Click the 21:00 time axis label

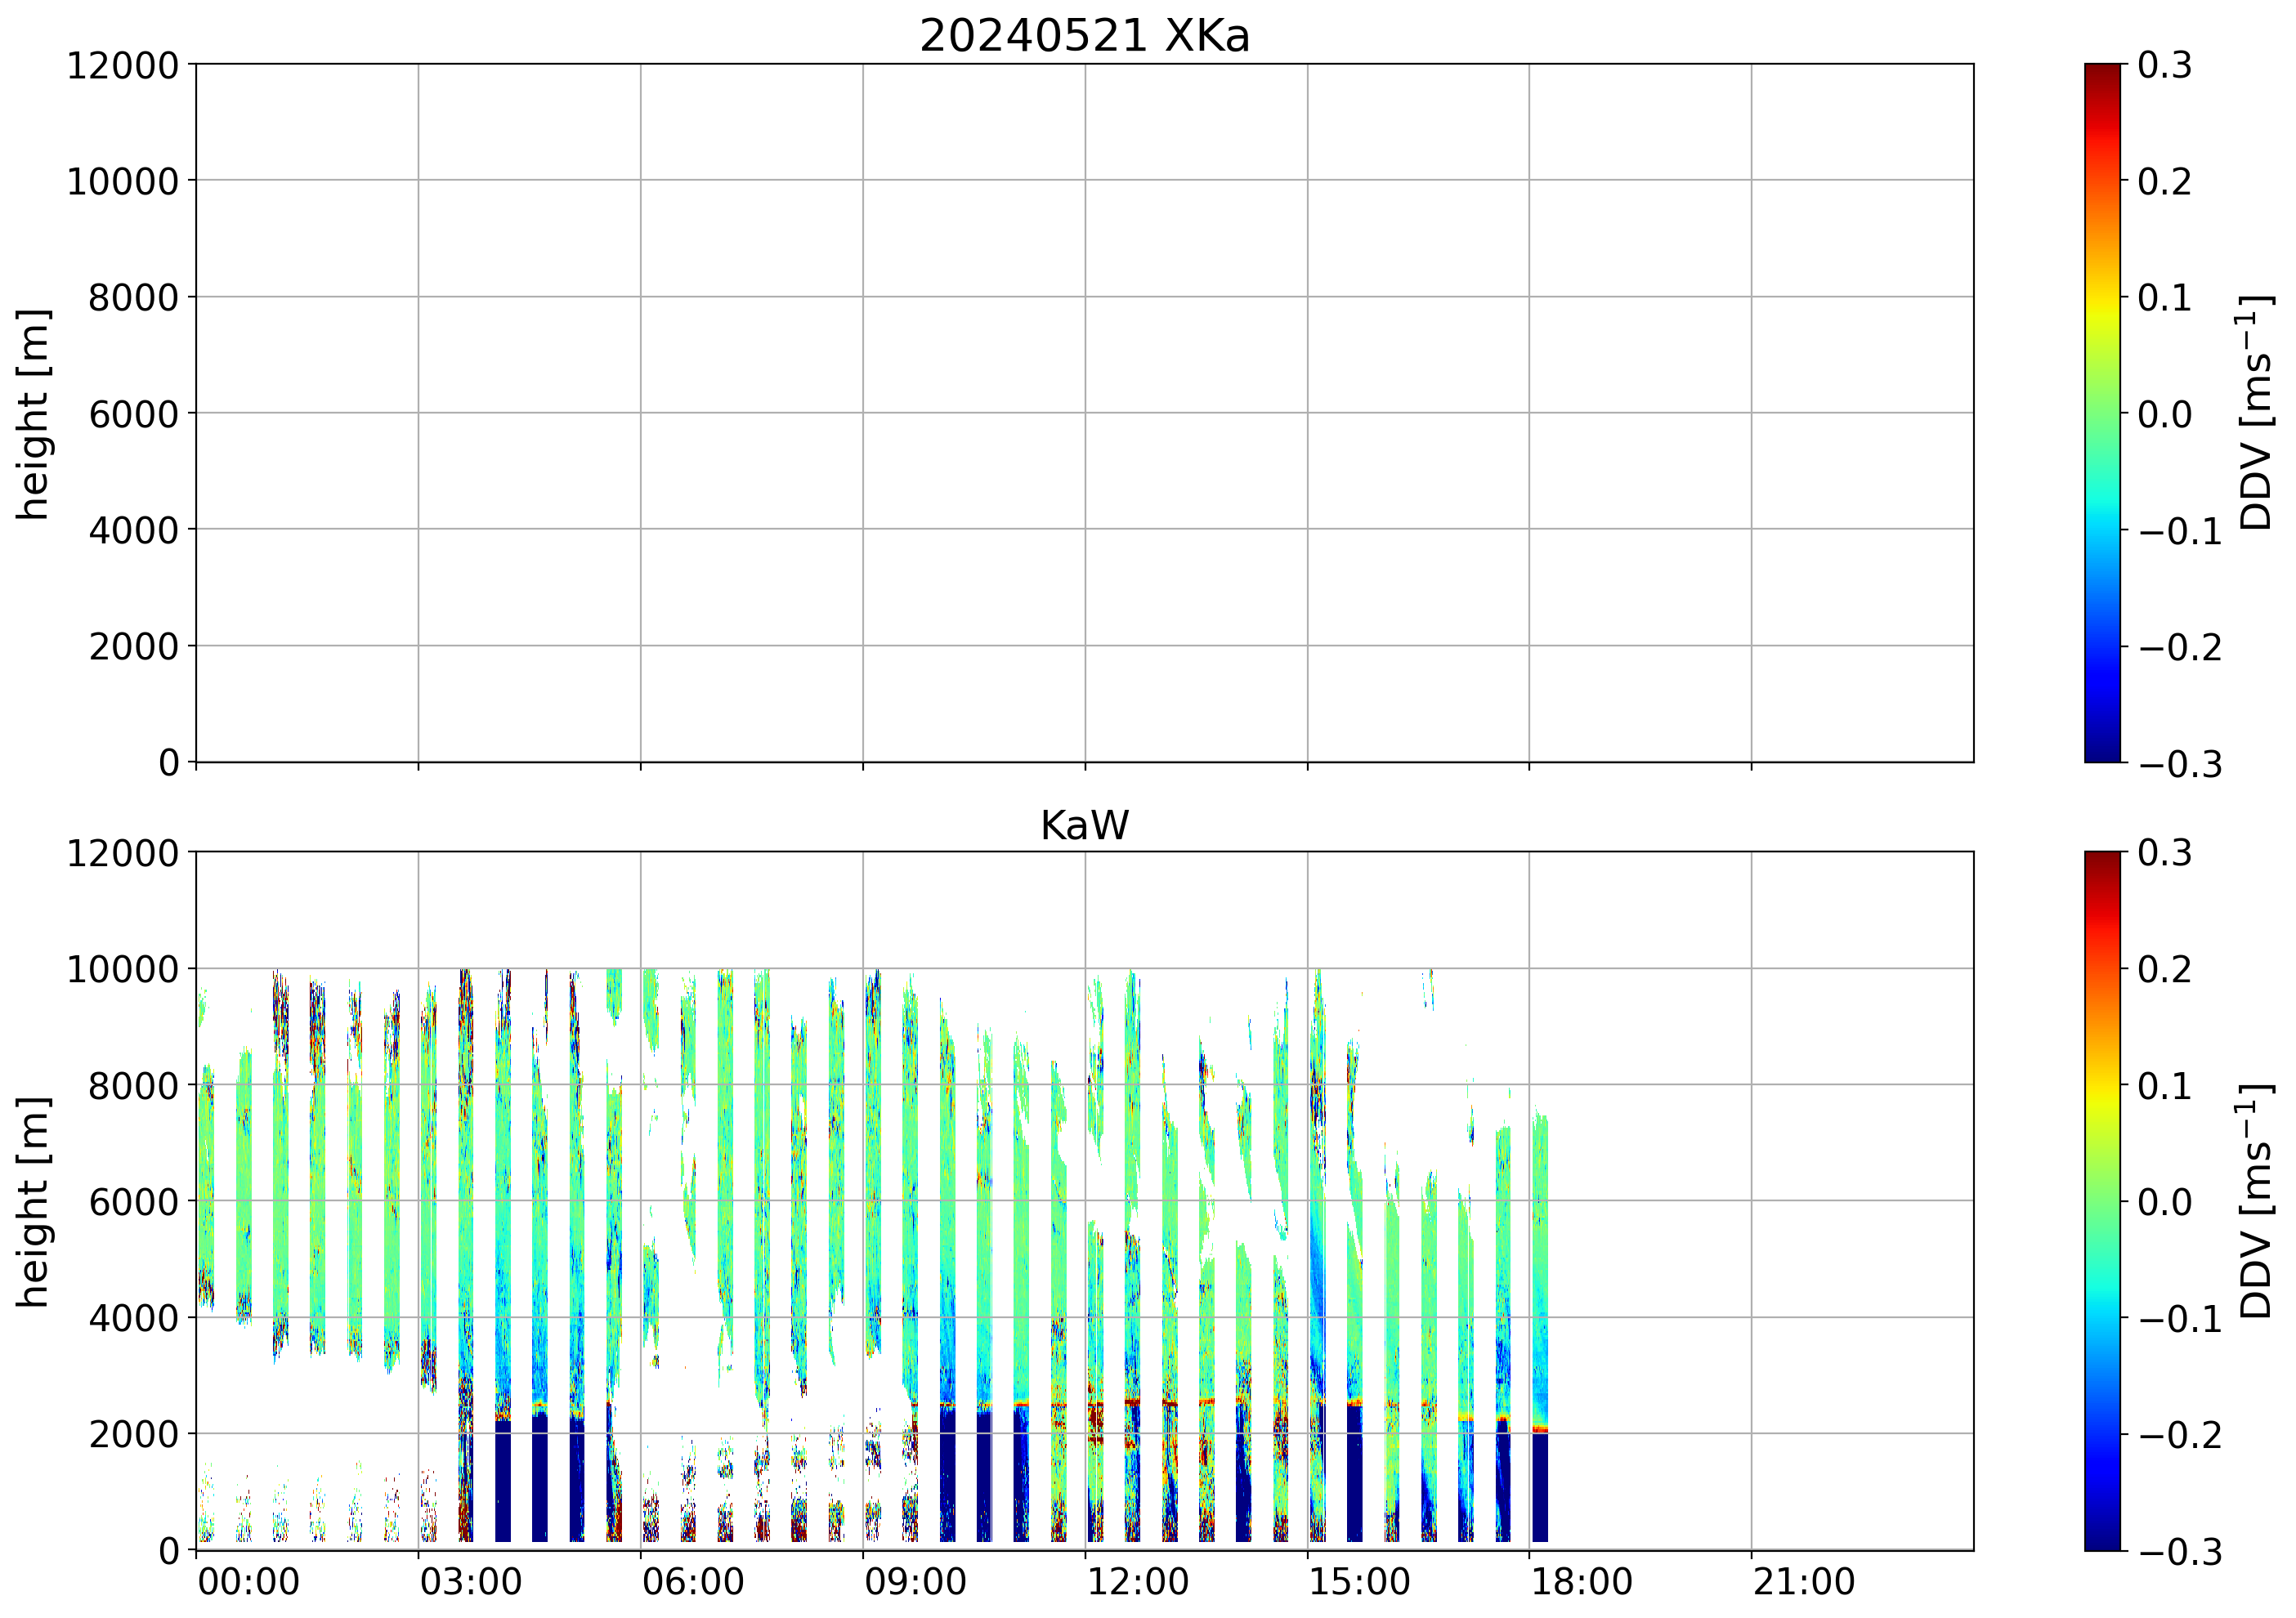click(1804, 1583)
